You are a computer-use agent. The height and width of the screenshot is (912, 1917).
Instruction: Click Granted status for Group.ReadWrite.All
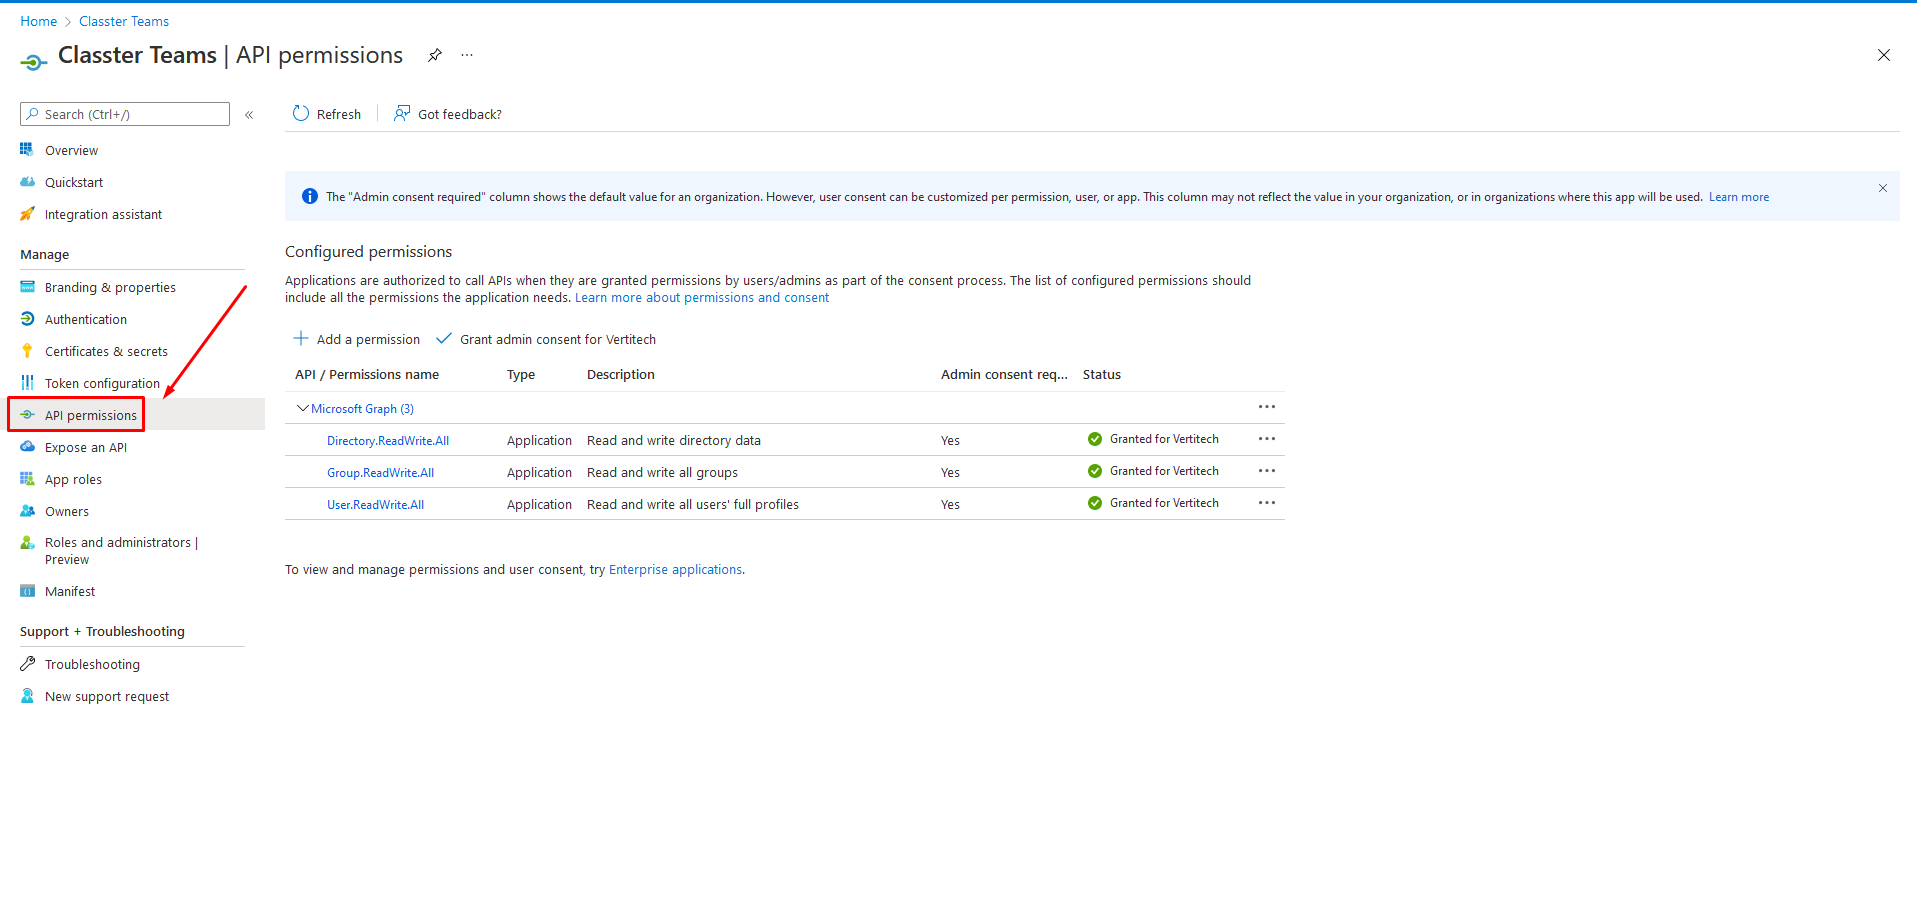tap(1153, 471)
